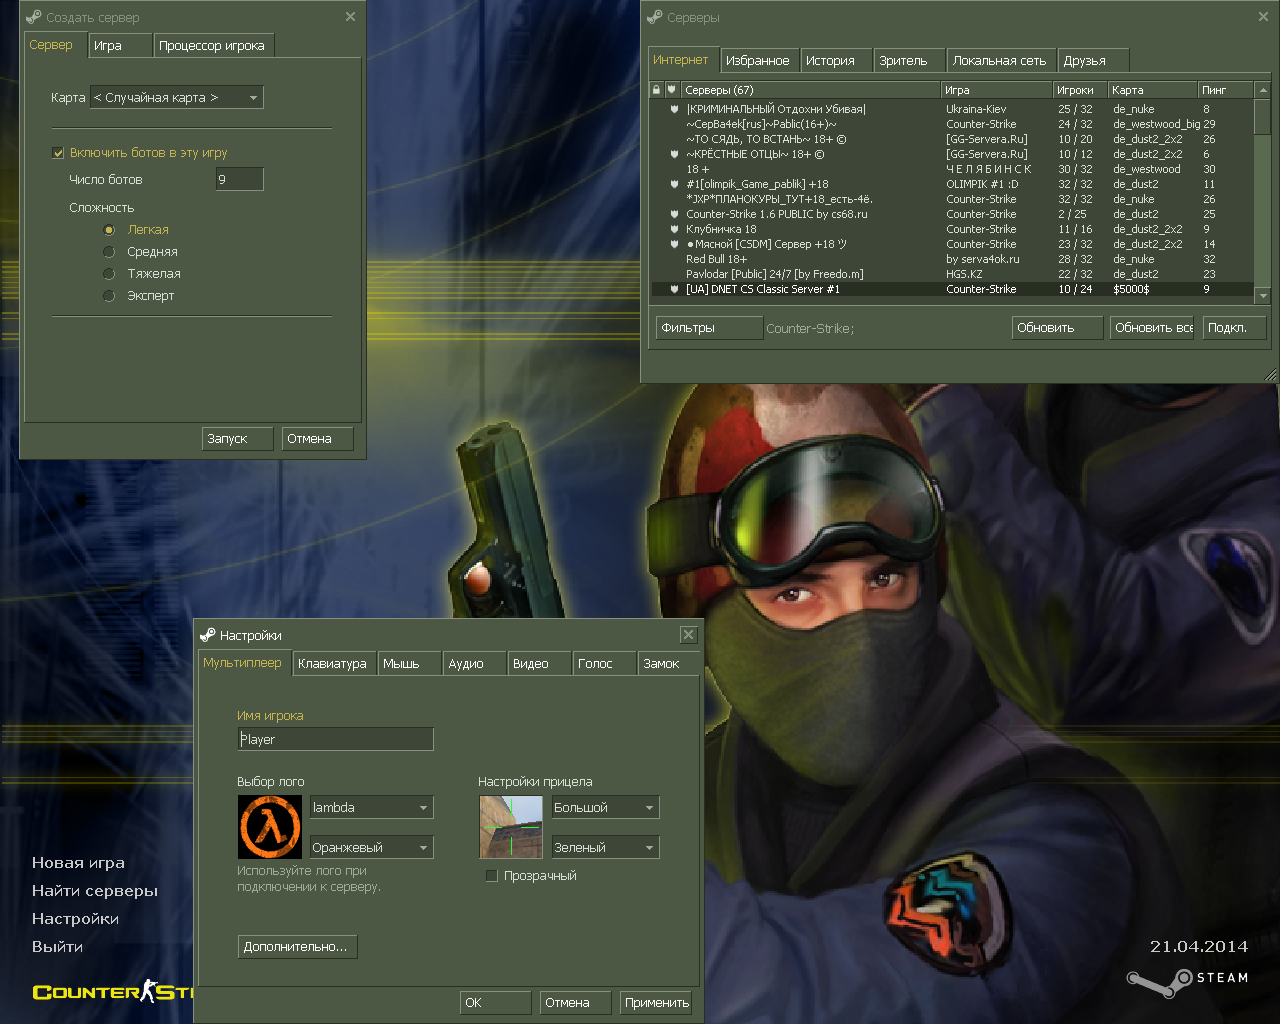Click the shield icon beside ~КРЁСТНЫЕ ОТЦЫ~ server

click(x=674, y=154)
